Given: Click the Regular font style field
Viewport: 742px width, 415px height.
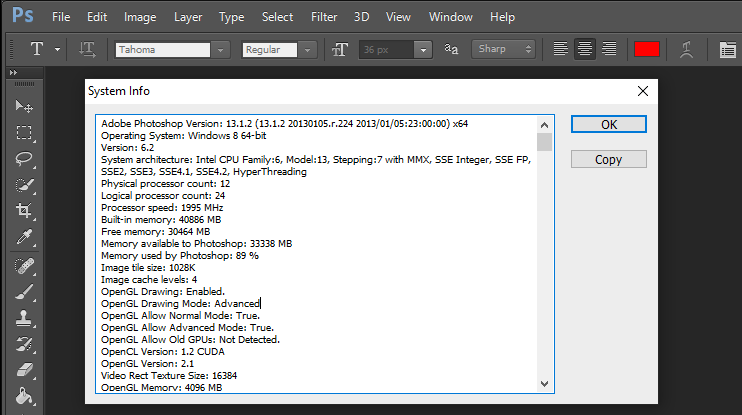Looking at the screenshot, I should 270,50.
